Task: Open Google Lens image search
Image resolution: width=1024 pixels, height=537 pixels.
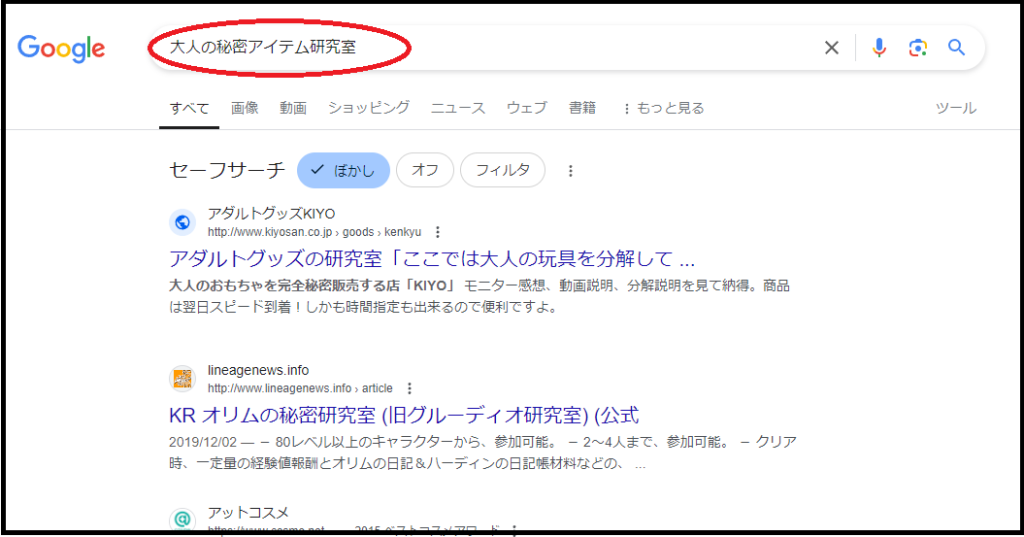Action: tap(918, 48)
